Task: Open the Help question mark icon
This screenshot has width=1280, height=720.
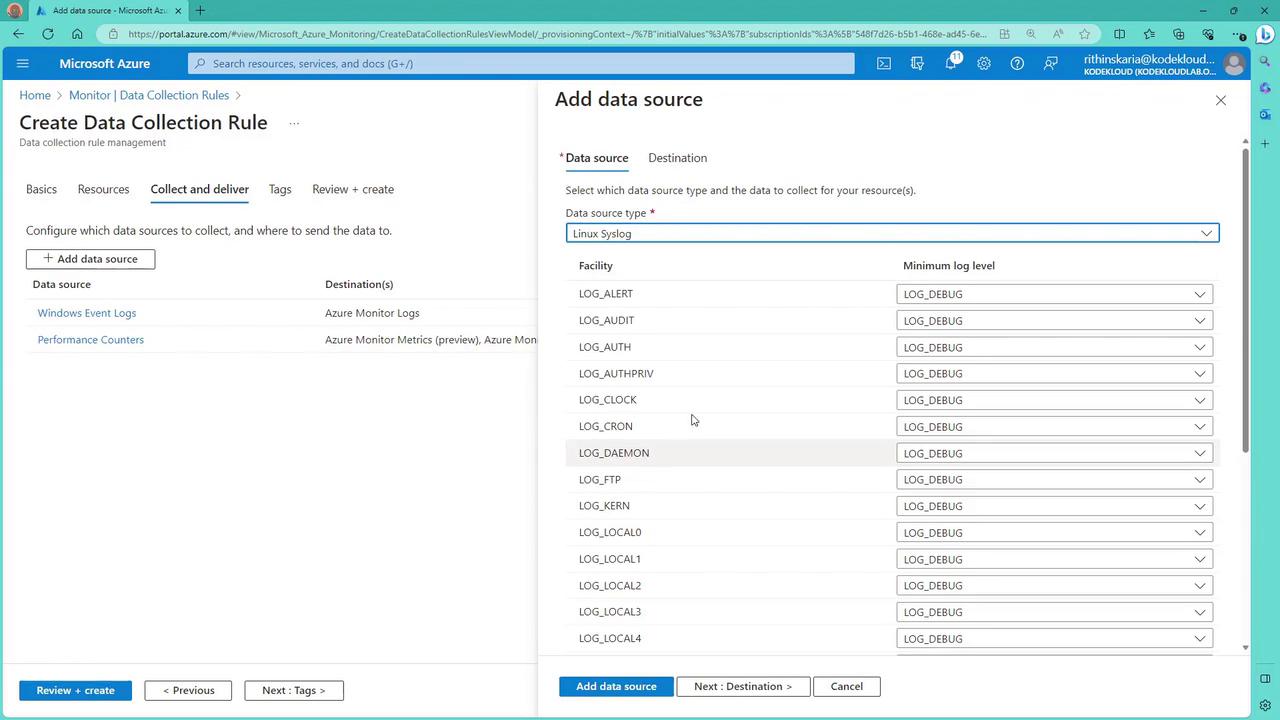Action: pyautogui.click(x=1017, y=63)
